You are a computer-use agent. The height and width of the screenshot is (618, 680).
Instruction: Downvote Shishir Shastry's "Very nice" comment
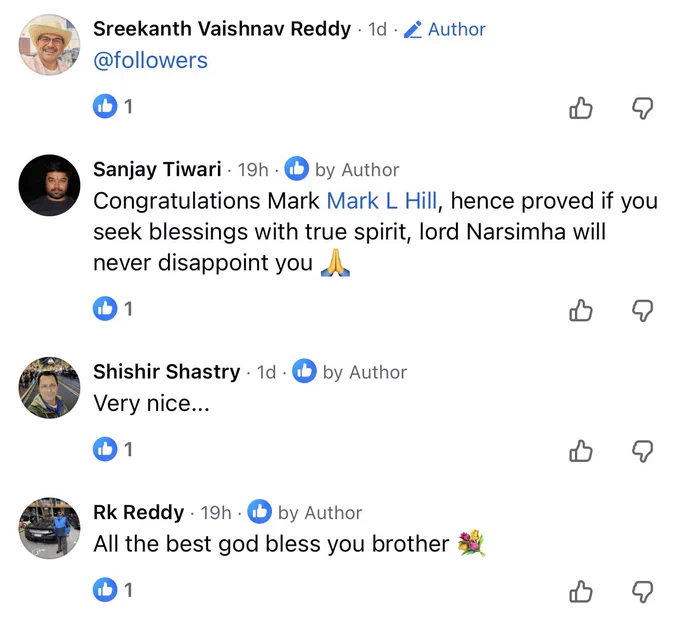click(642, 451)
